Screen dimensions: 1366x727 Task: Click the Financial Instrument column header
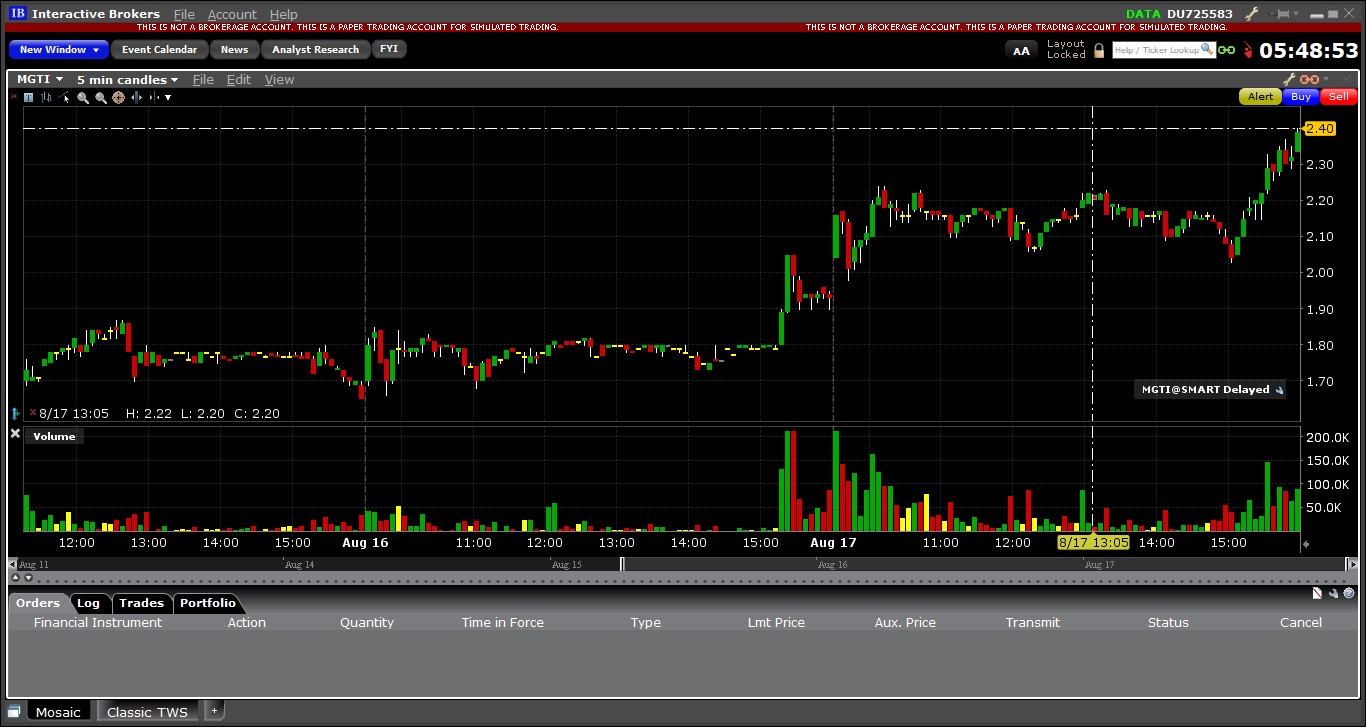[97, 622]
